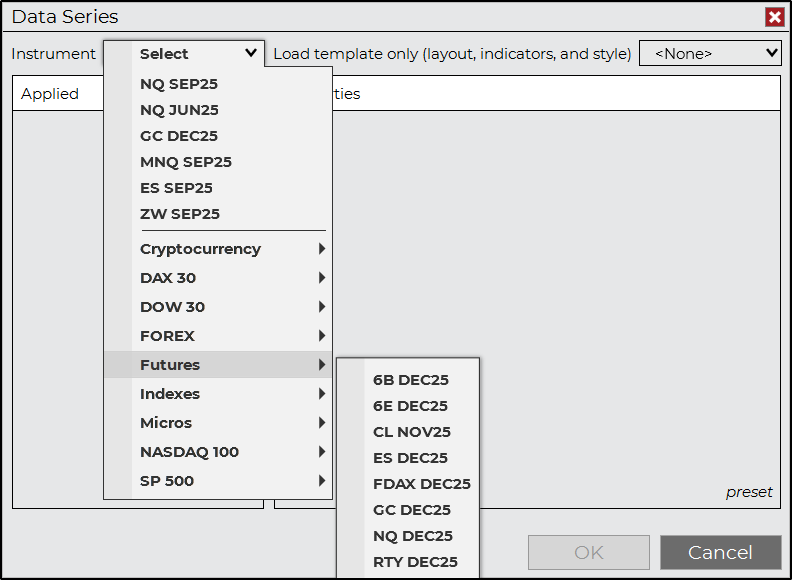Click the Applied panel header

click(50, 93)
